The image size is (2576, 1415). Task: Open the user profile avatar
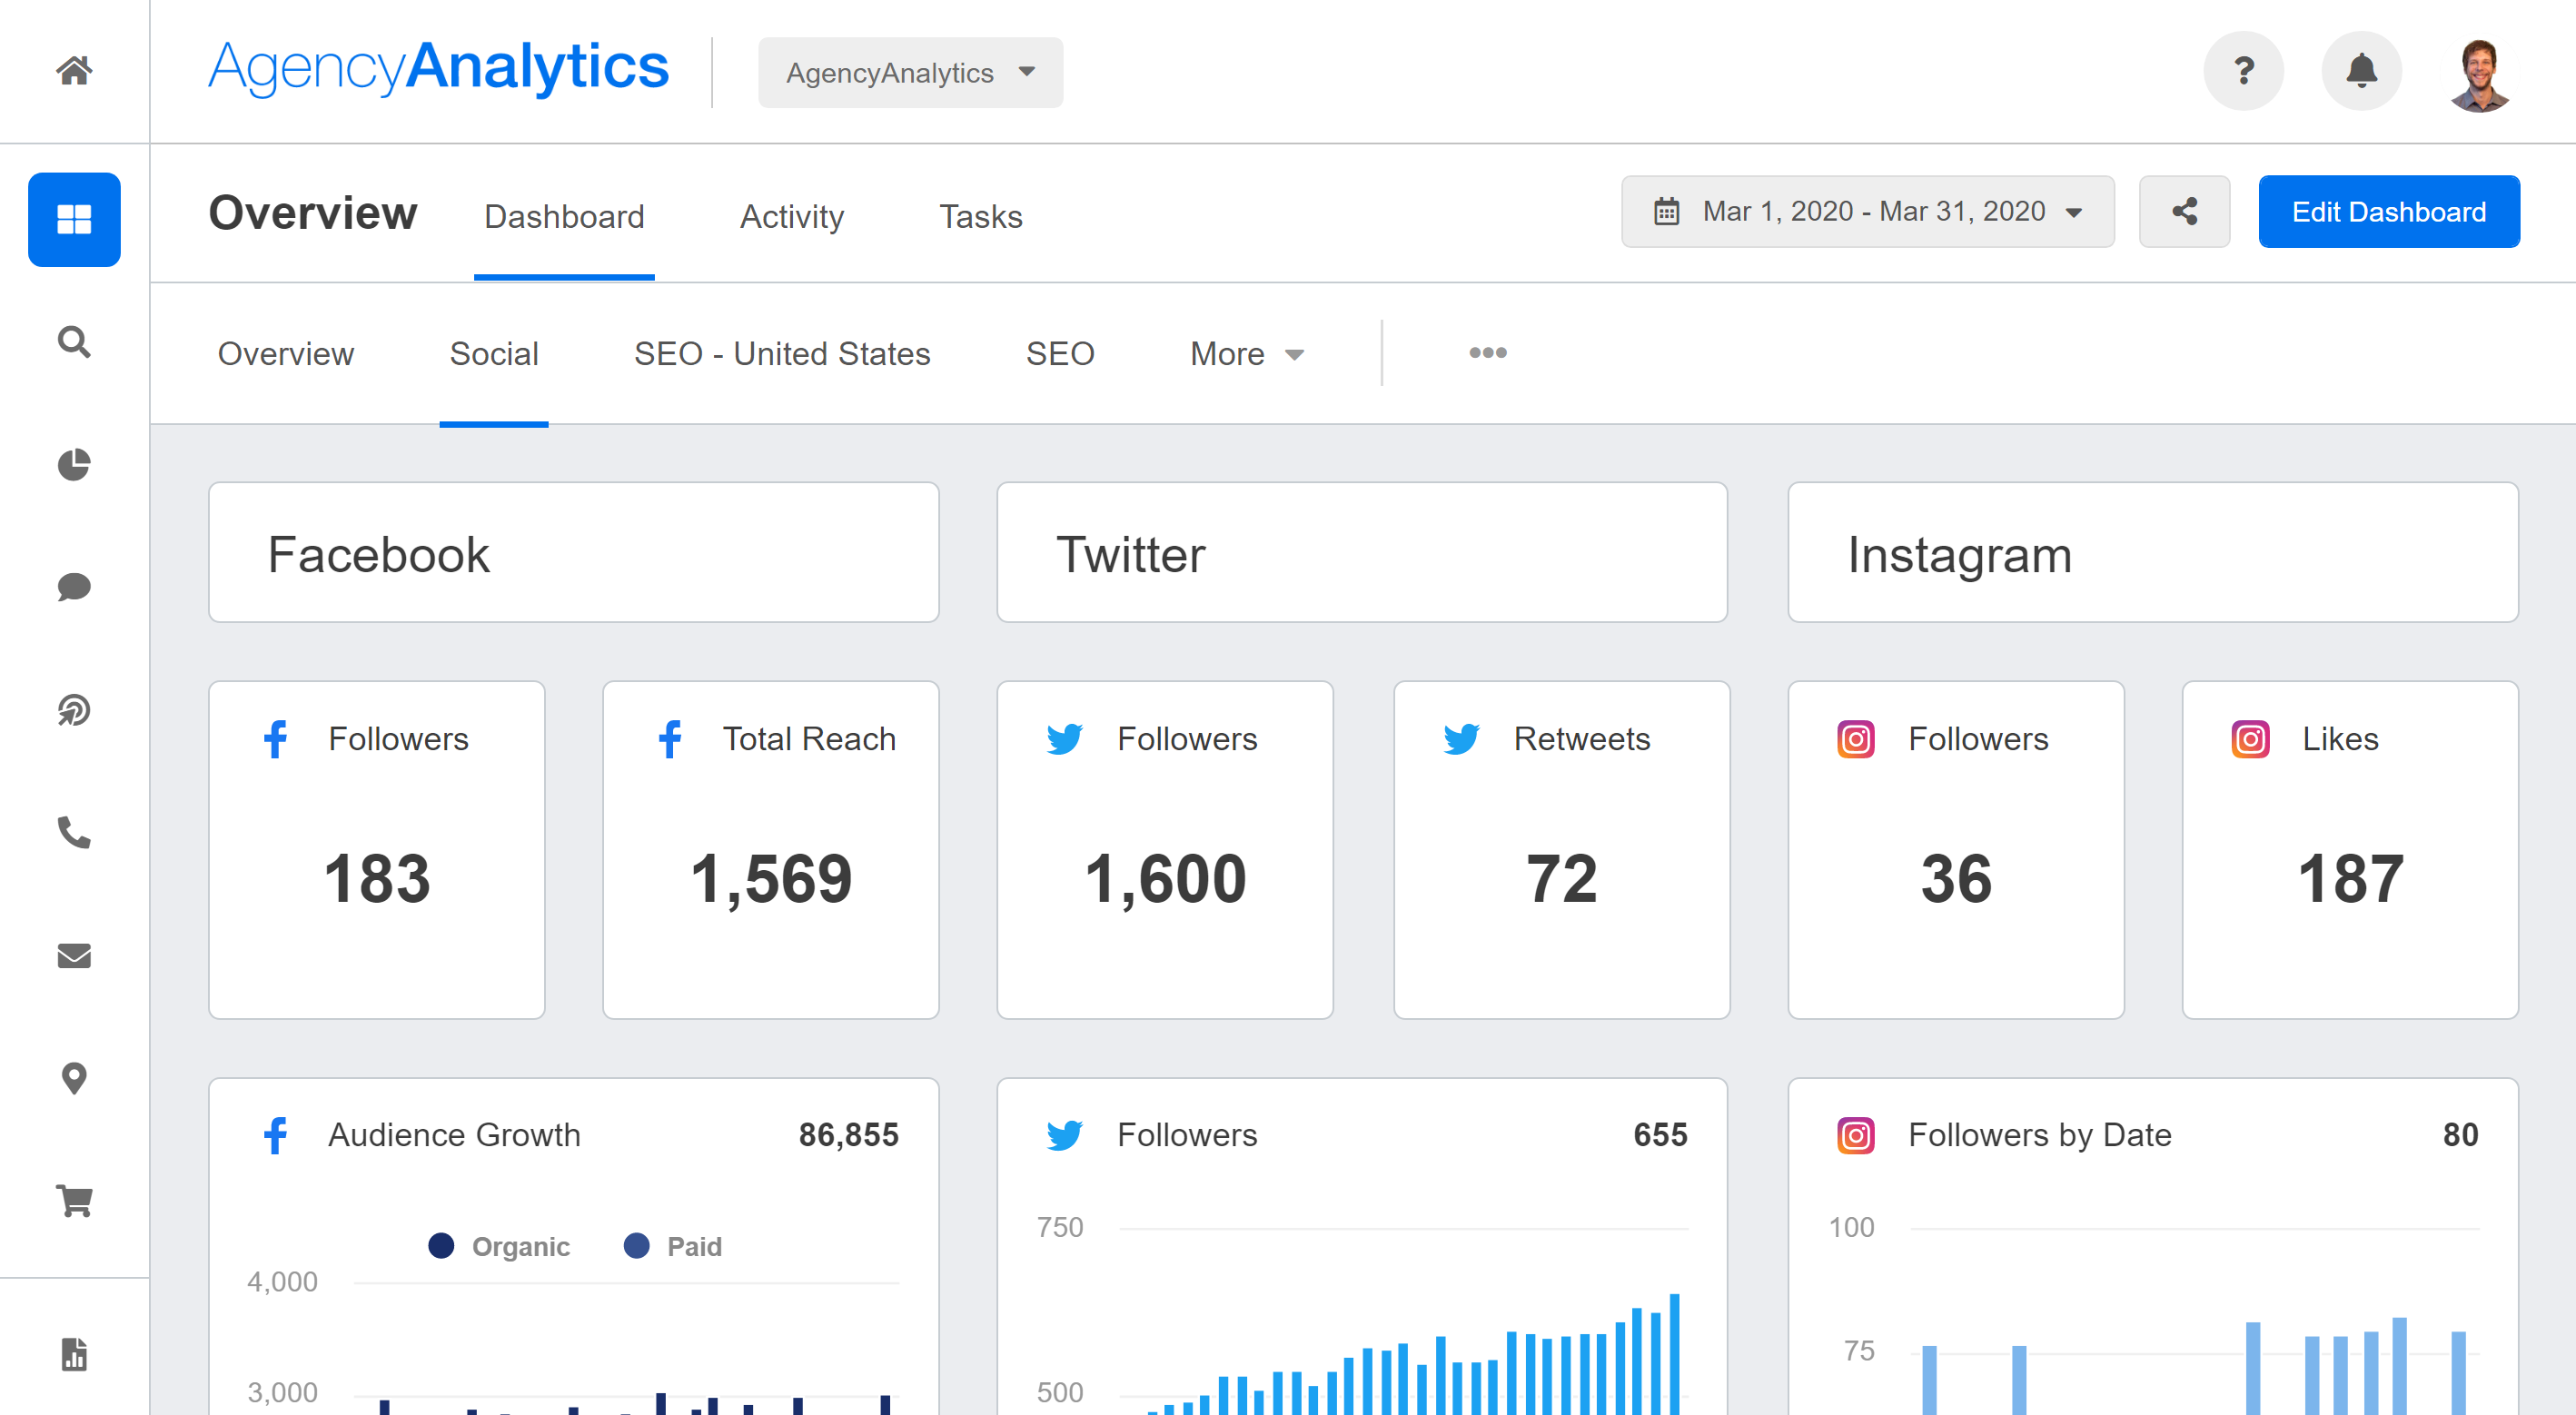point(2479,72)
